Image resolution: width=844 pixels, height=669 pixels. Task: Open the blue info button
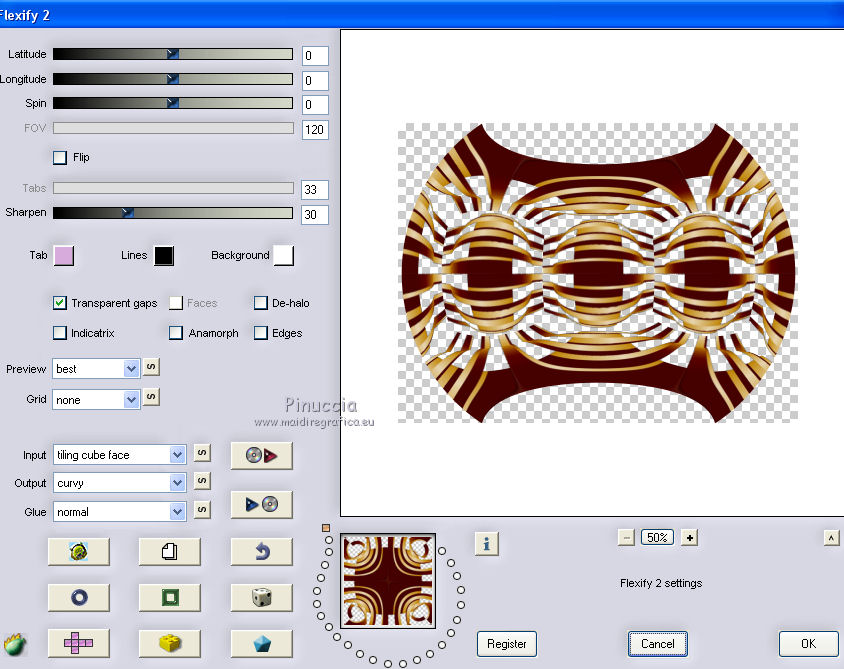tap(487, 544)
